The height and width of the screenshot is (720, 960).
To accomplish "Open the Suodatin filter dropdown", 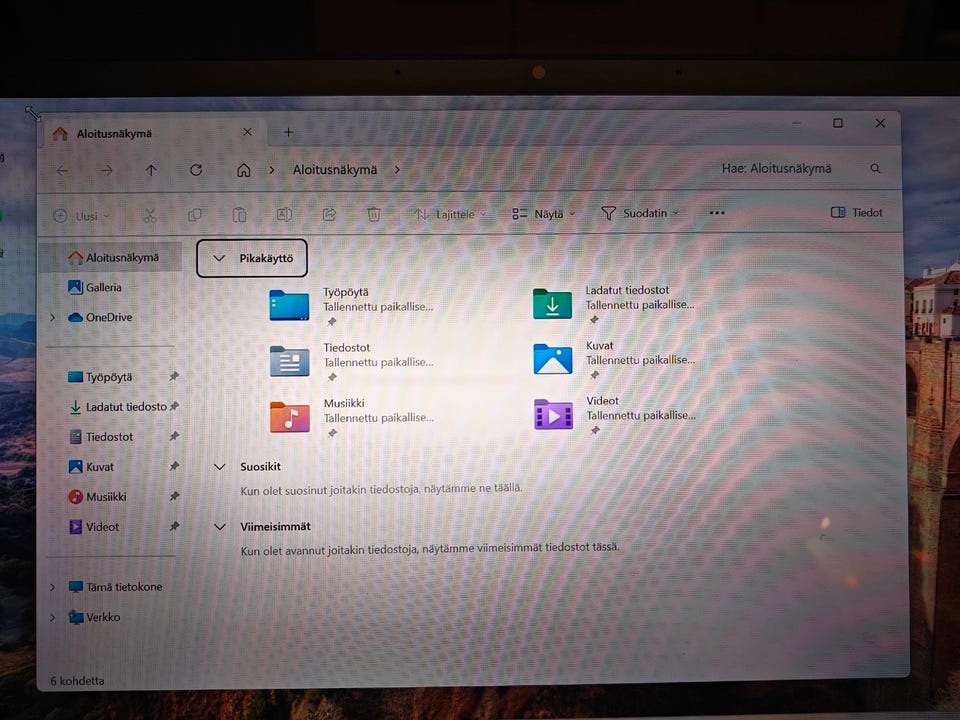I will click(640, 213).
